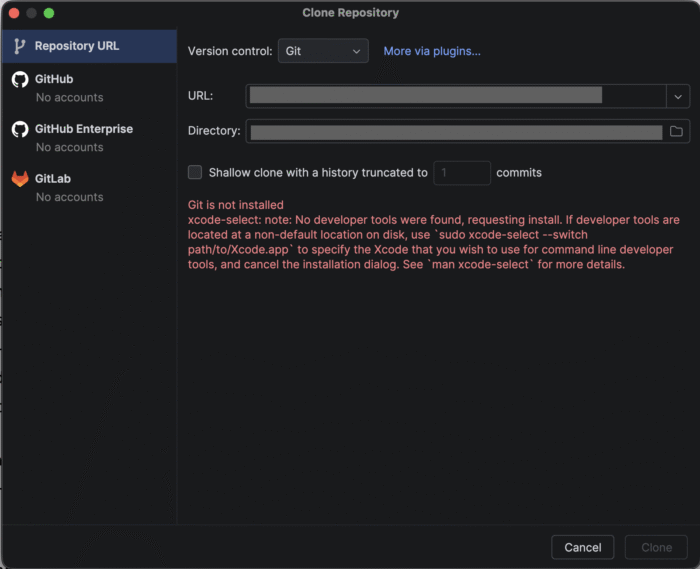Image resolution: width=700 pixels, height=569 pixels.
Task: Open the More via plugins link
Action: 432,51
